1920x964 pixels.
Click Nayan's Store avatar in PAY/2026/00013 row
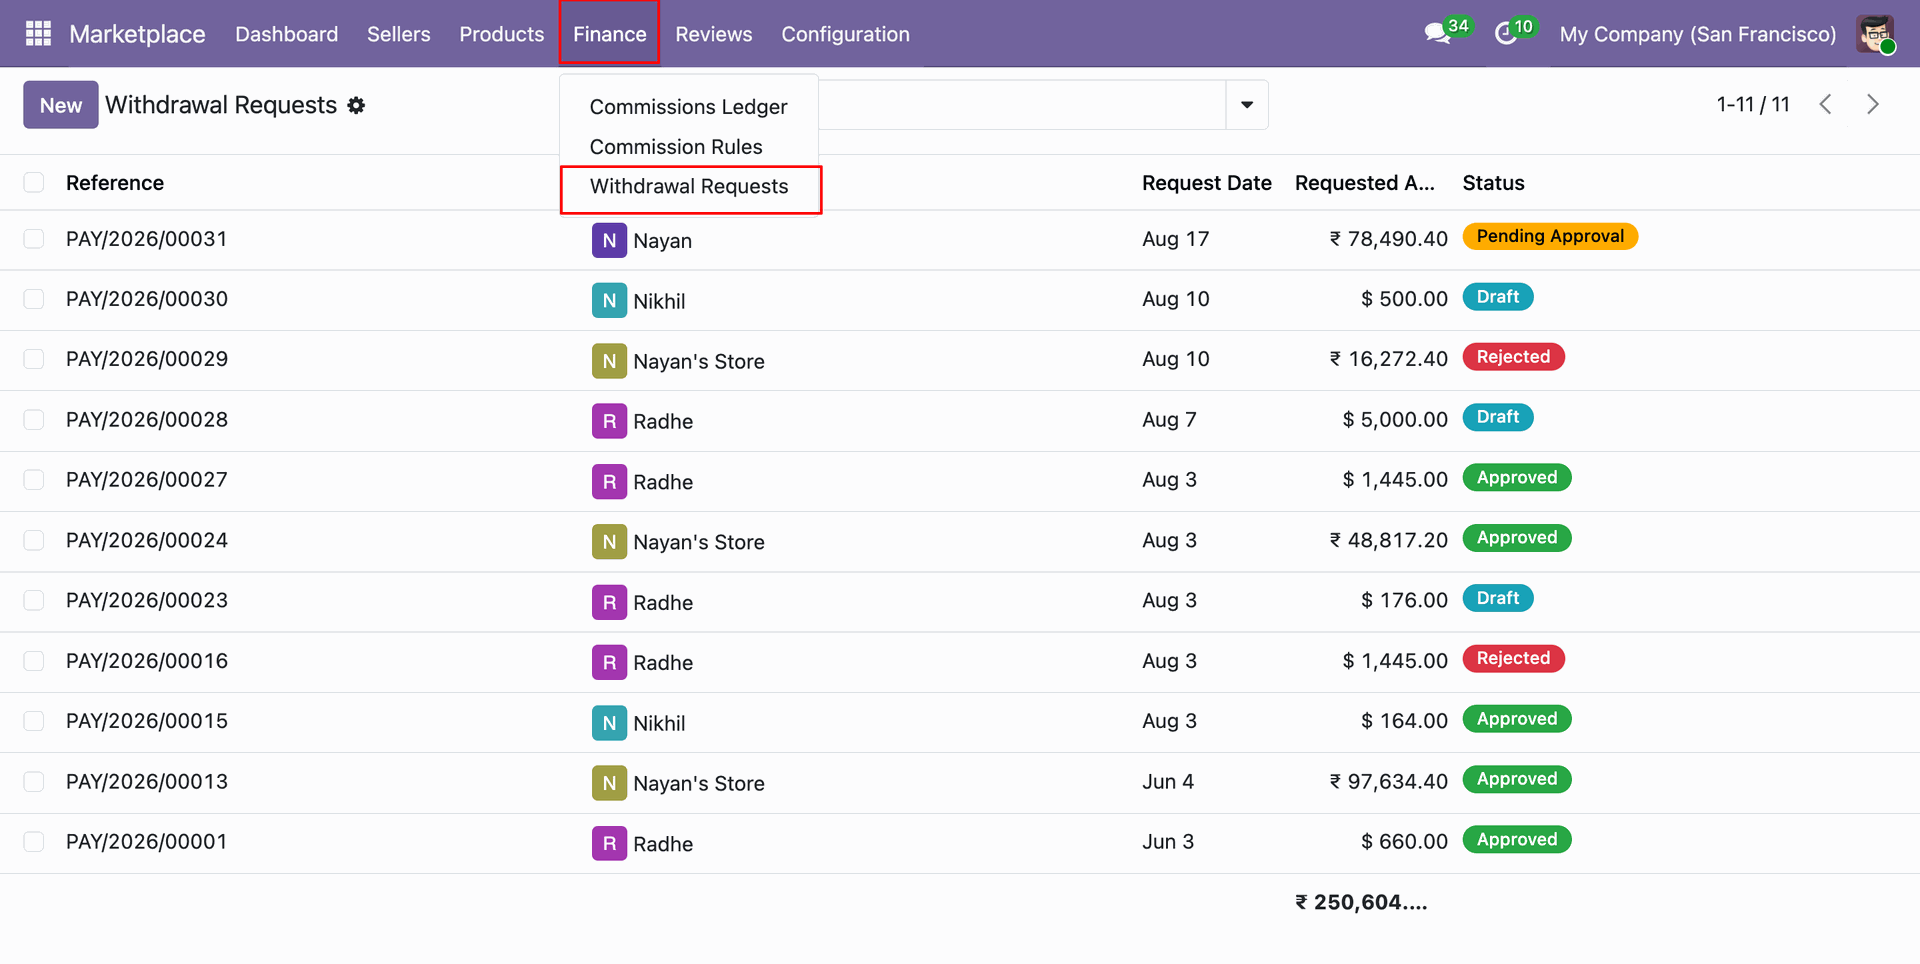coord(609,783)
